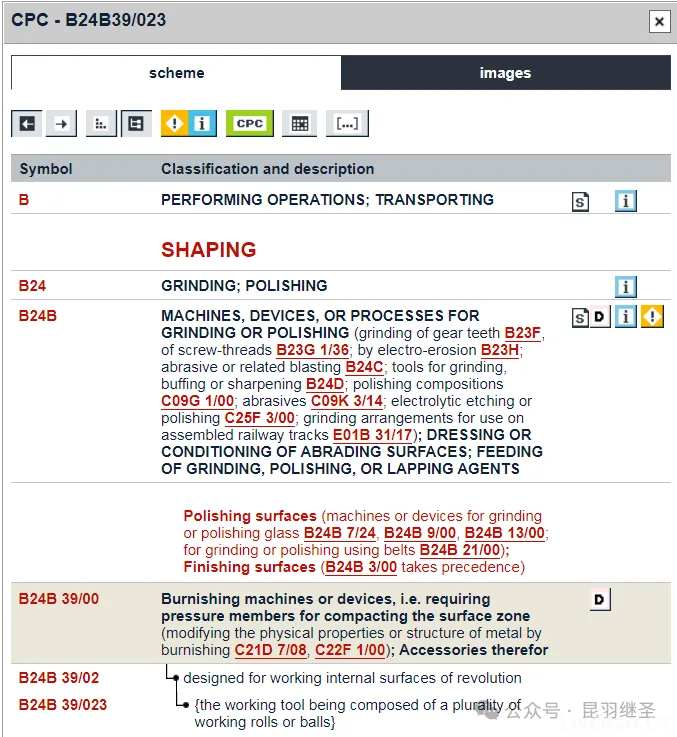677x737 pixels.
Task: Click the orange warning toolbar icon
Action: click(175, 123)
